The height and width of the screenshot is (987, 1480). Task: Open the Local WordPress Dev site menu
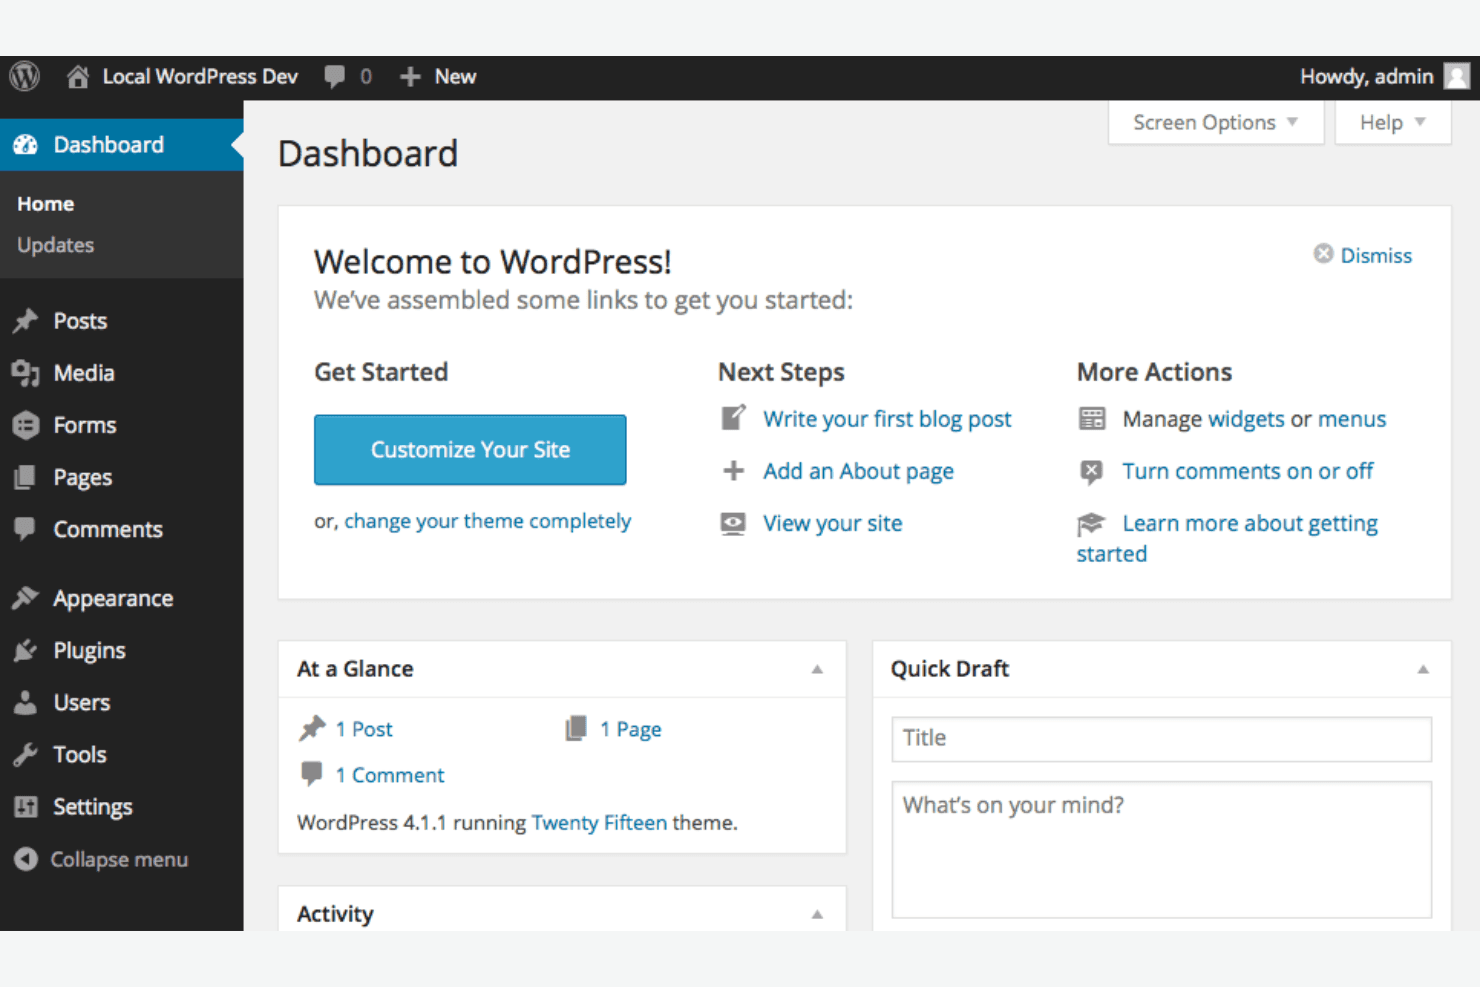[182, 77]
